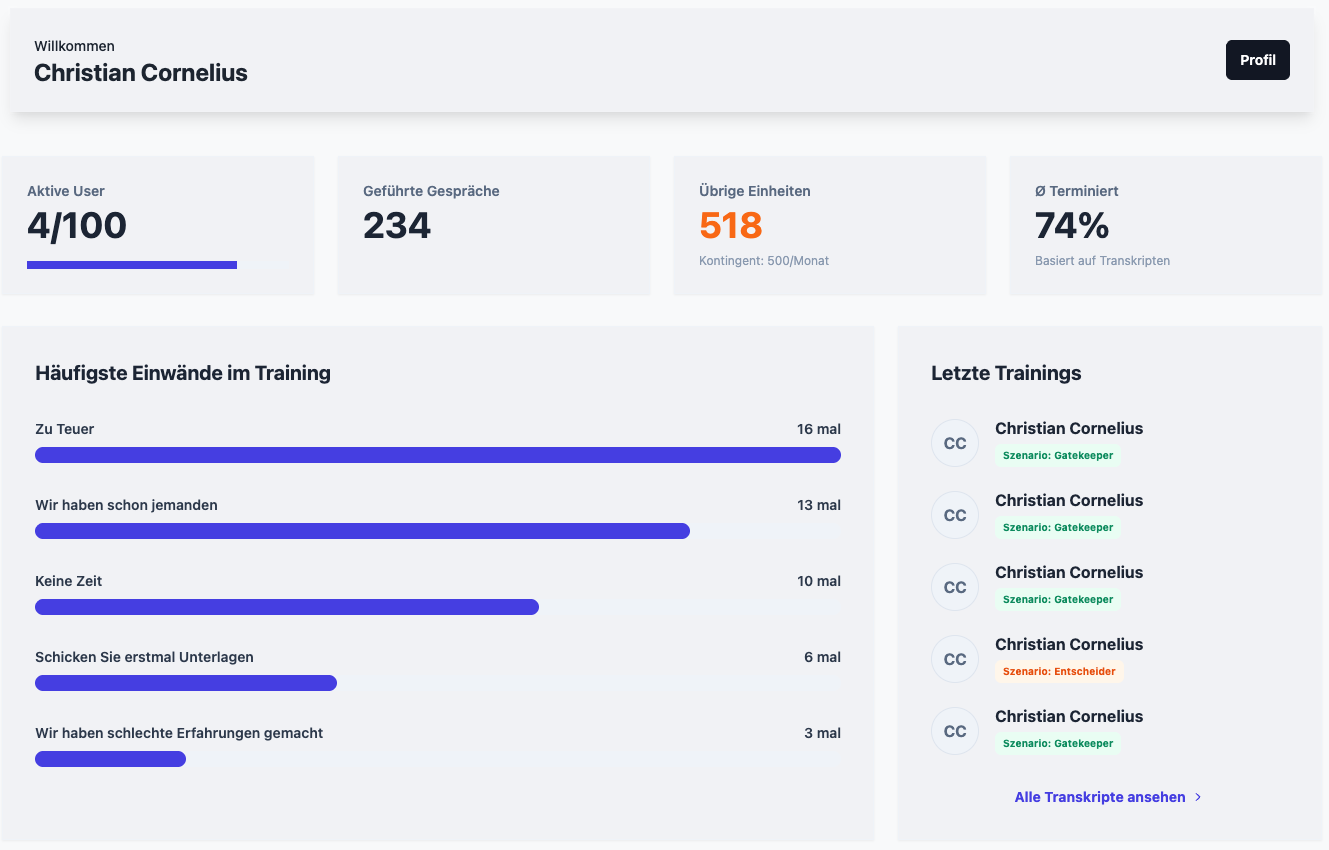
Task: Select the Aktive User 4/100 metric
Action: pos(76,225)
